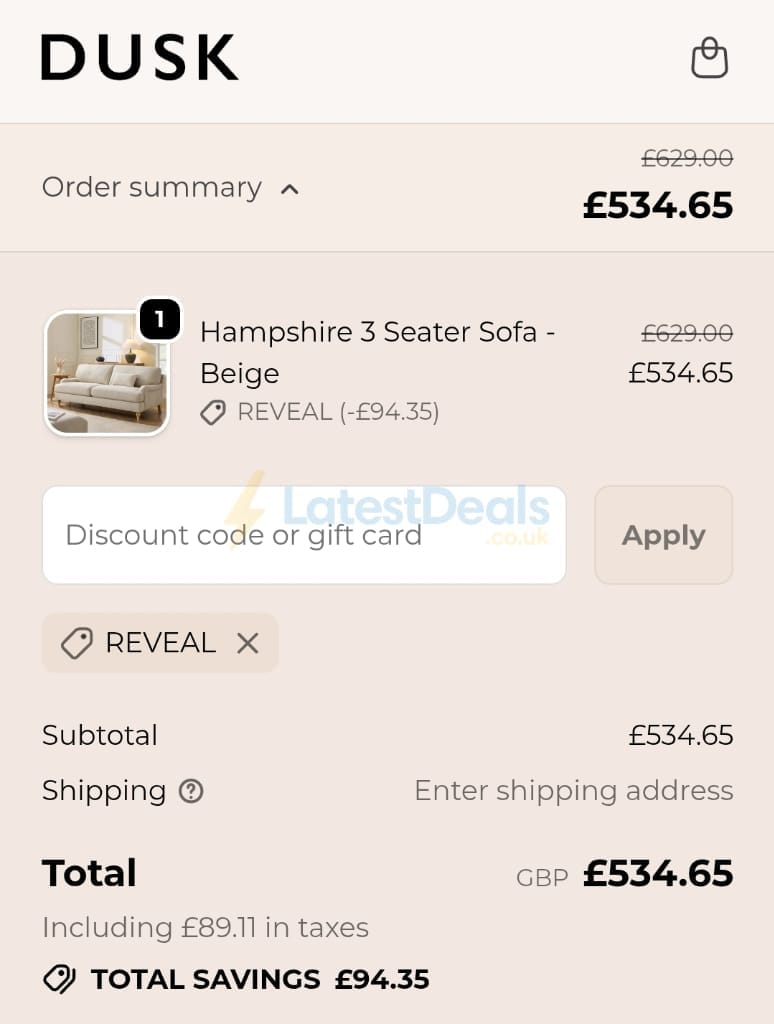This screenshot has height=1024, width=774.
Task: Collapse the Order summary chevron
Action: (289, 189)
